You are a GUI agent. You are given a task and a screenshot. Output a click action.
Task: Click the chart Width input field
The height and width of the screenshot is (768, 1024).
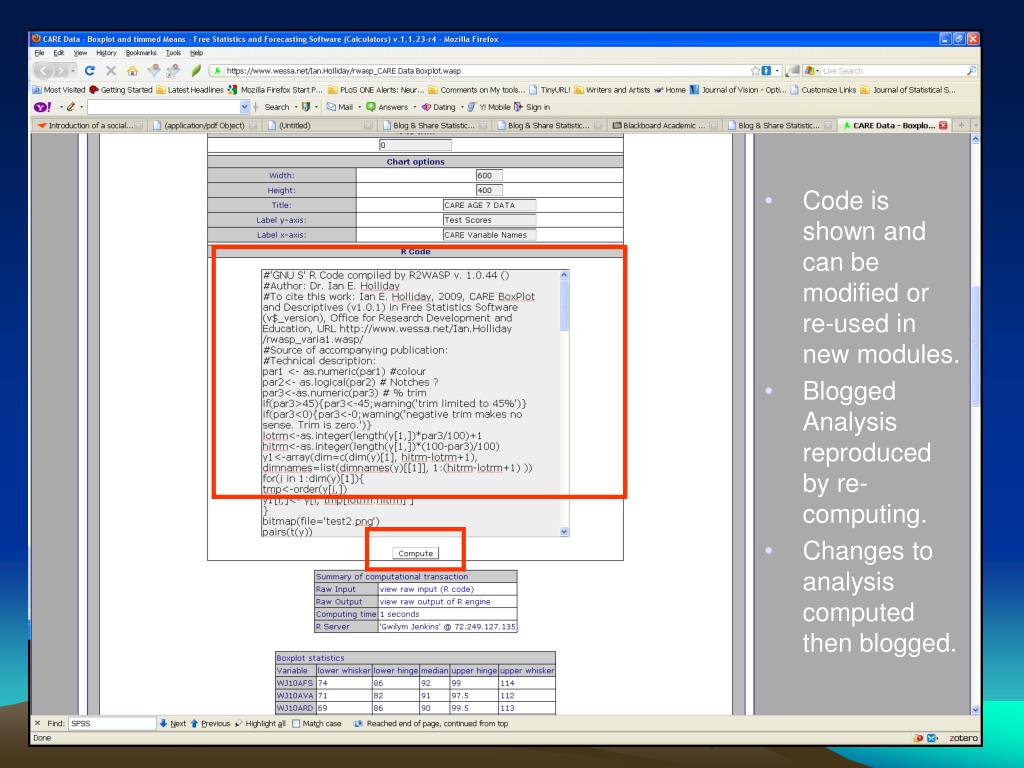tap(489, 175)
